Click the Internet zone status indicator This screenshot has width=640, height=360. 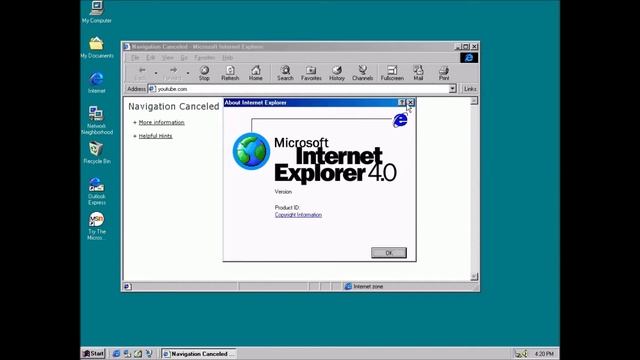coord(363,286)
